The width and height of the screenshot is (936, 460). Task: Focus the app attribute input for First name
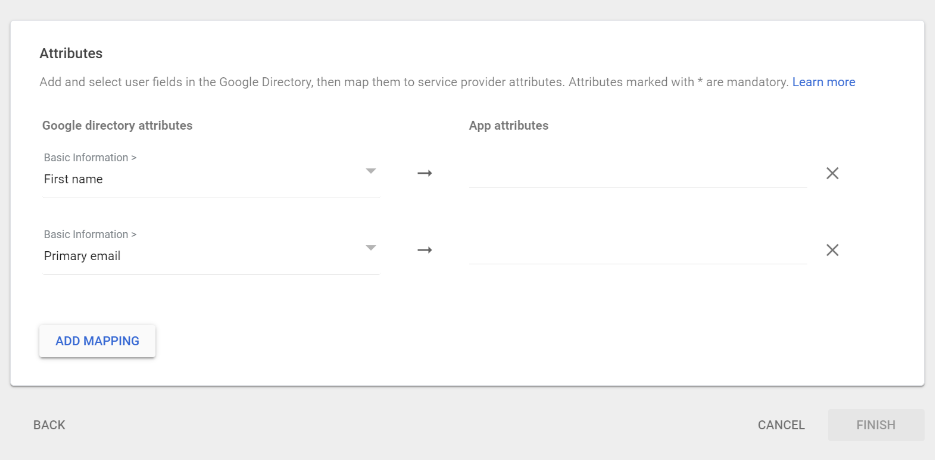click(638, 174)
